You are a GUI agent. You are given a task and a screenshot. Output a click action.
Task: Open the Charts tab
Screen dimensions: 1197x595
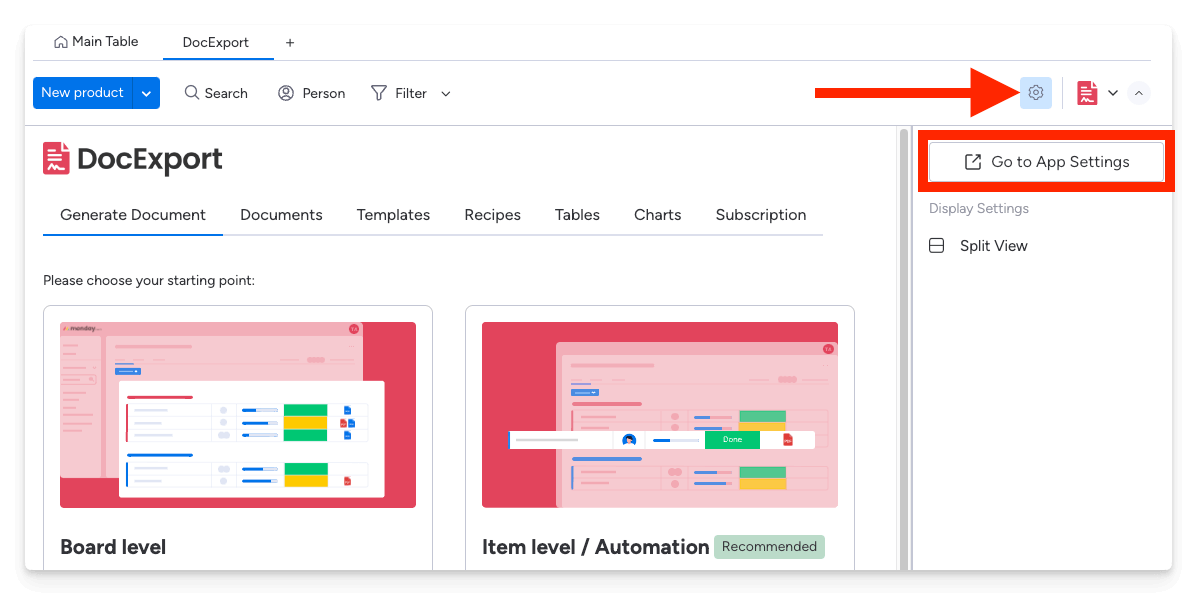coord(657,215)
